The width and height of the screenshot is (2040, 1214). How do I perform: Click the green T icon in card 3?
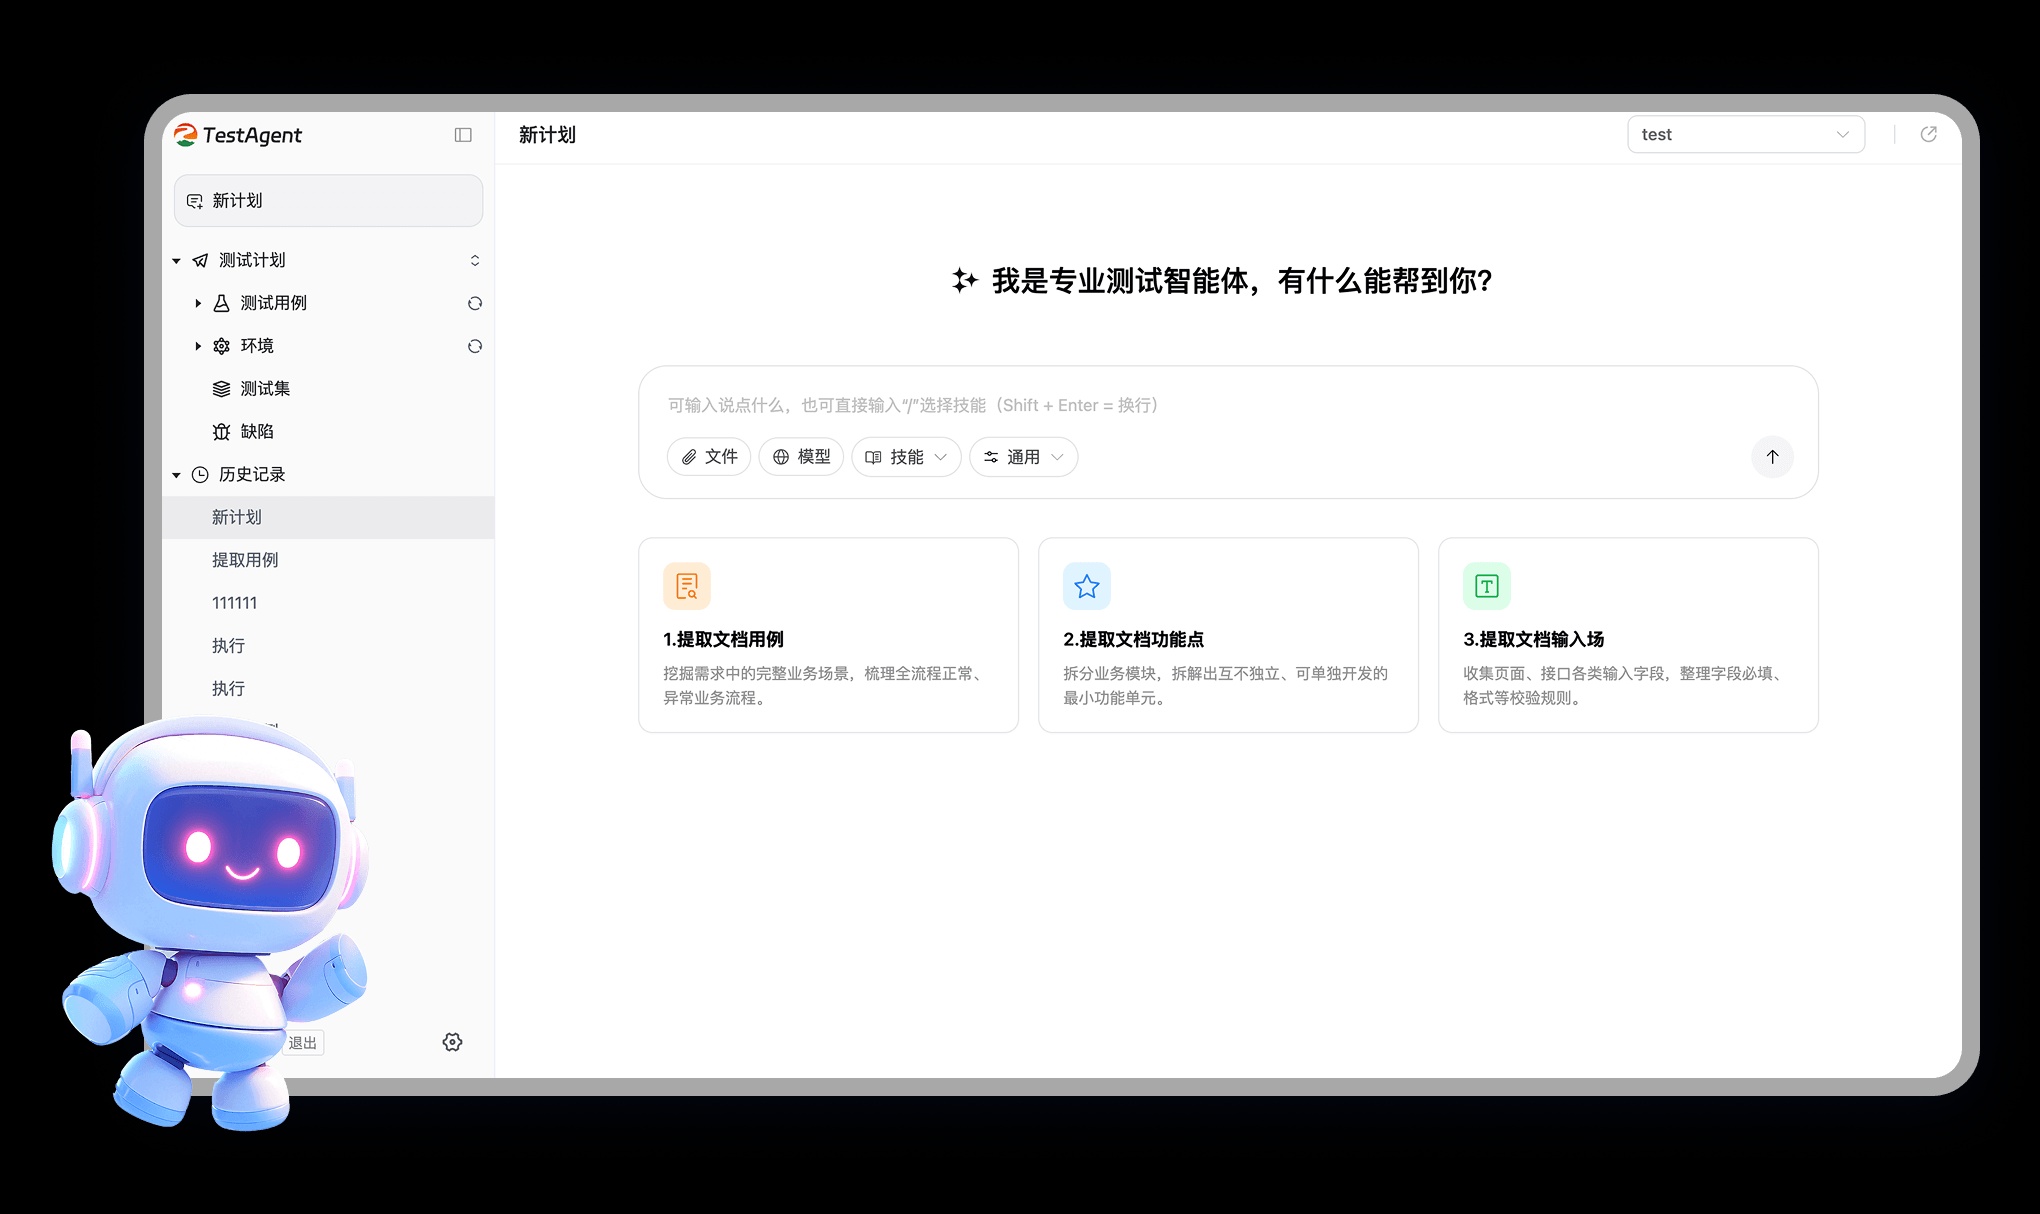(1487, 586)
